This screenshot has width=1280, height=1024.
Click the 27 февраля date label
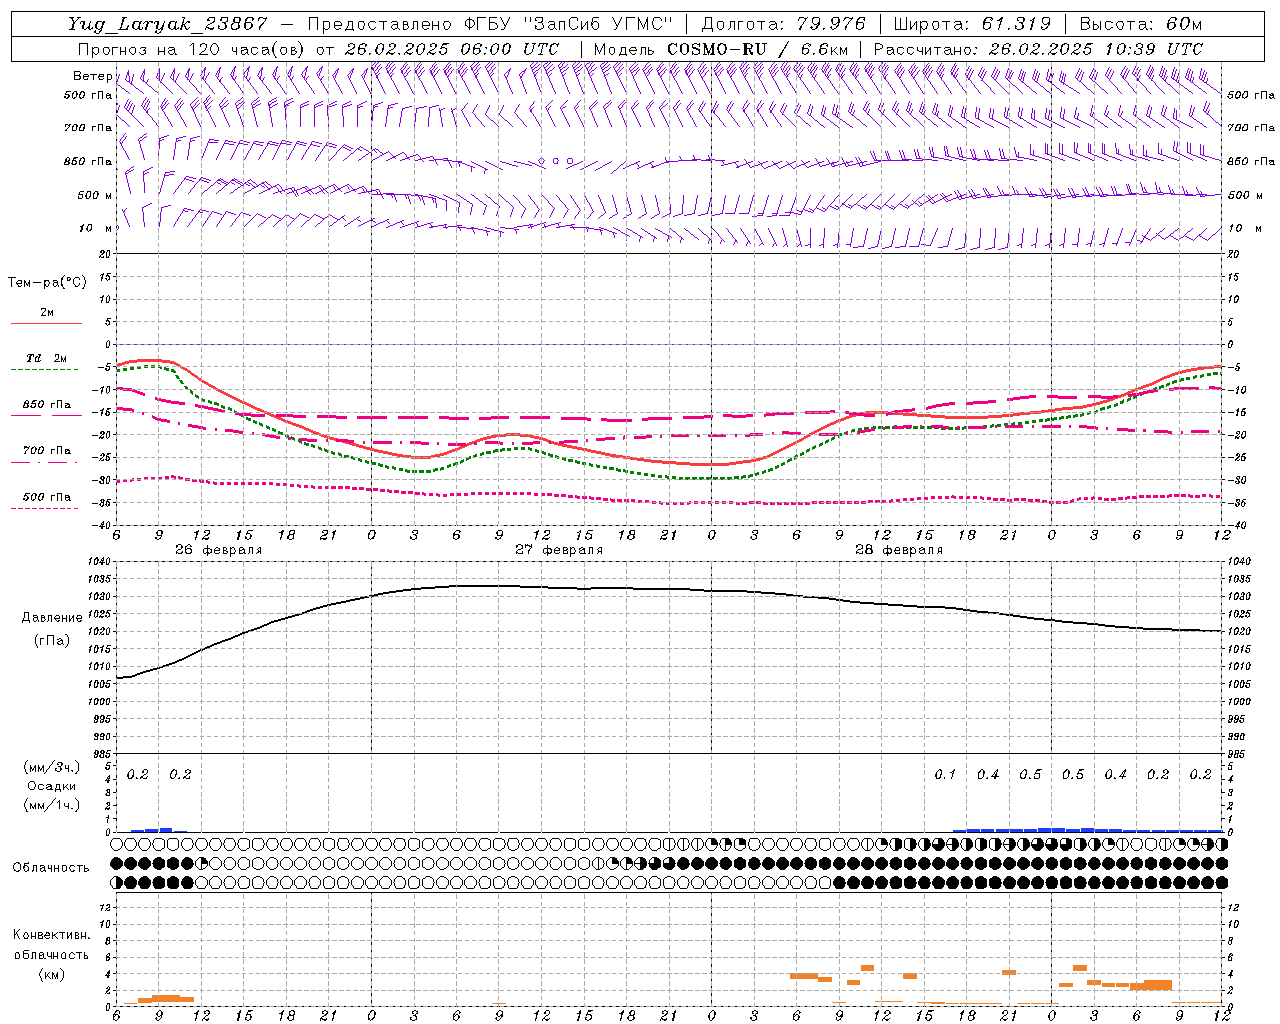(x=559, y=550)
